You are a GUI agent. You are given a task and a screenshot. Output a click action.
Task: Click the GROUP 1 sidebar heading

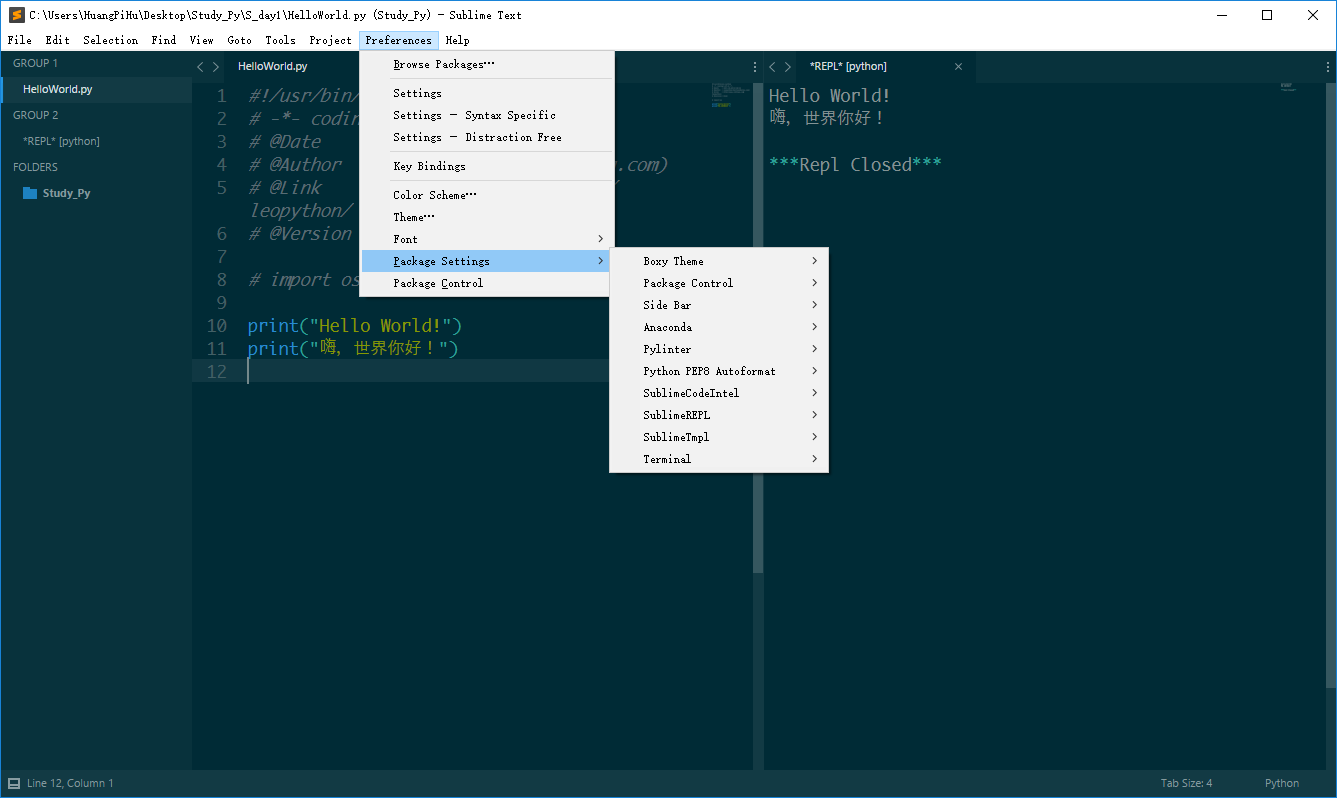coord(36,63)
